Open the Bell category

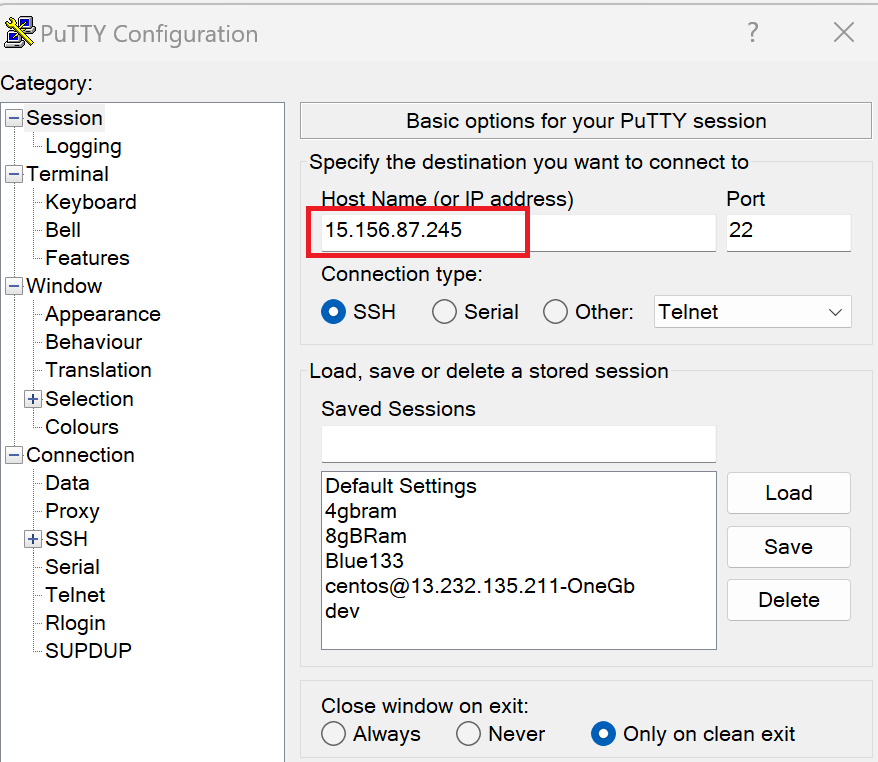point(63,230)
